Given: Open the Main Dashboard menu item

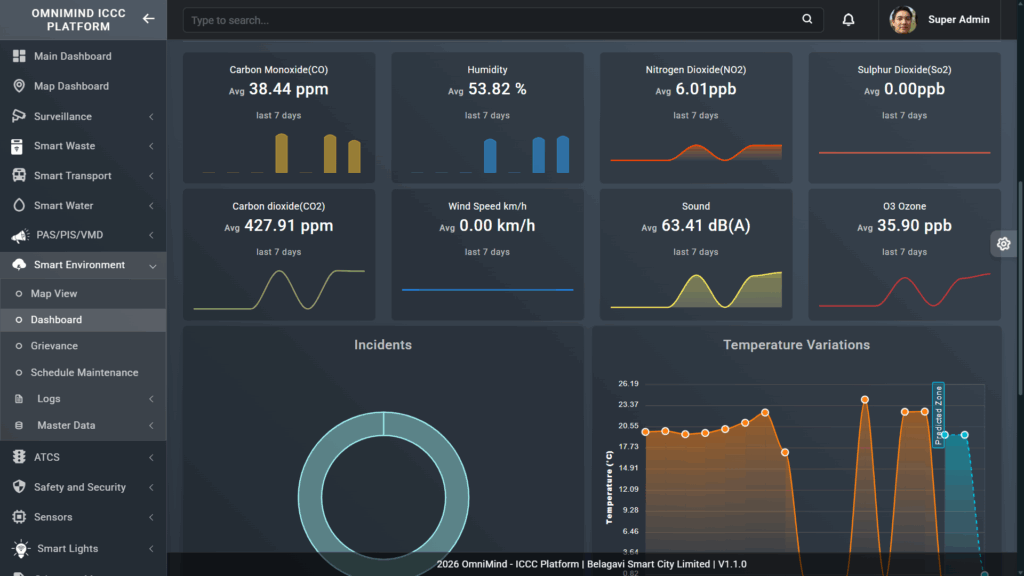Looking at the screenshot, I should click(x=72, y=57).
